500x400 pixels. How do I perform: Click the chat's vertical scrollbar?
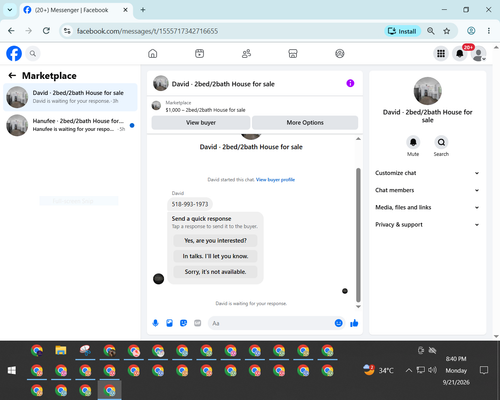(358, 235)
